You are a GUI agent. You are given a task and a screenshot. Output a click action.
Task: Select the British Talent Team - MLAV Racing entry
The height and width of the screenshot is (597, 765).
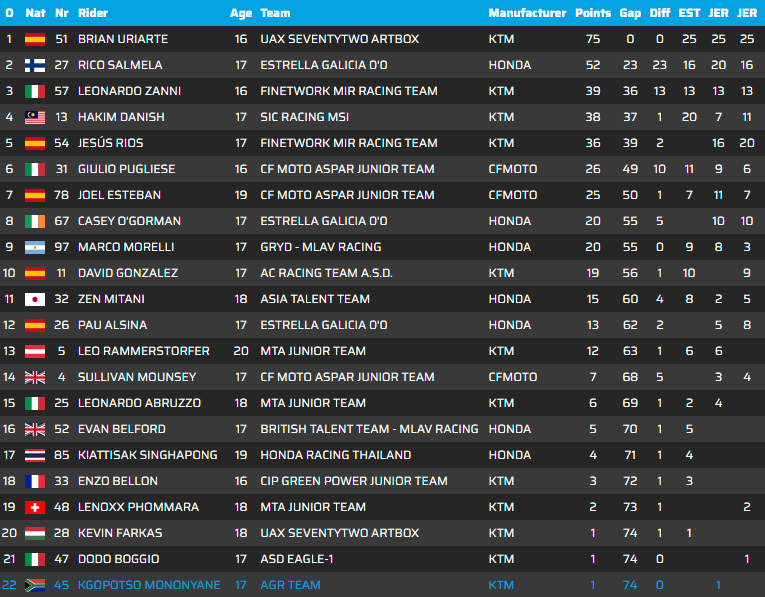pos(369,429)
